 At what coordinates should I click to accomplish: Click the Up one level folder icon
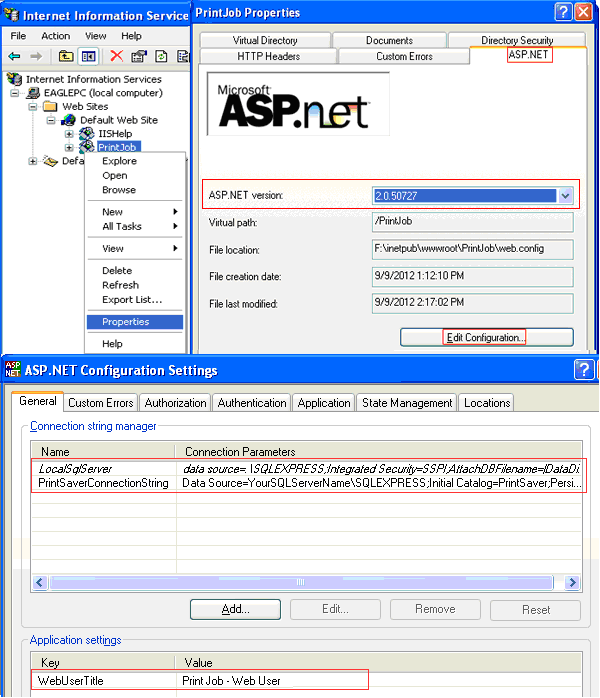coord(66,56)
